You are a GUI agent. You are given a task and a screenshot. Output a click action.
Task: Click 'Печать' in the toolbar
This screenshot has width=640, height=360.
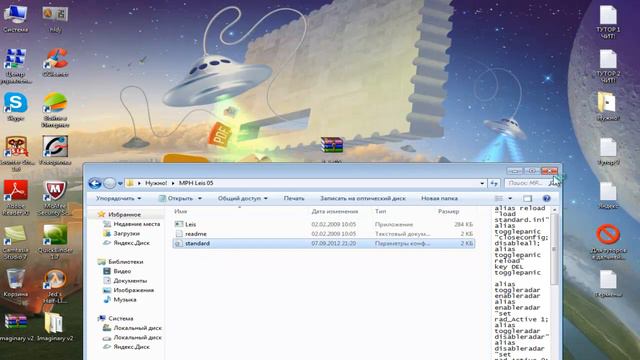tap(294, 198)
